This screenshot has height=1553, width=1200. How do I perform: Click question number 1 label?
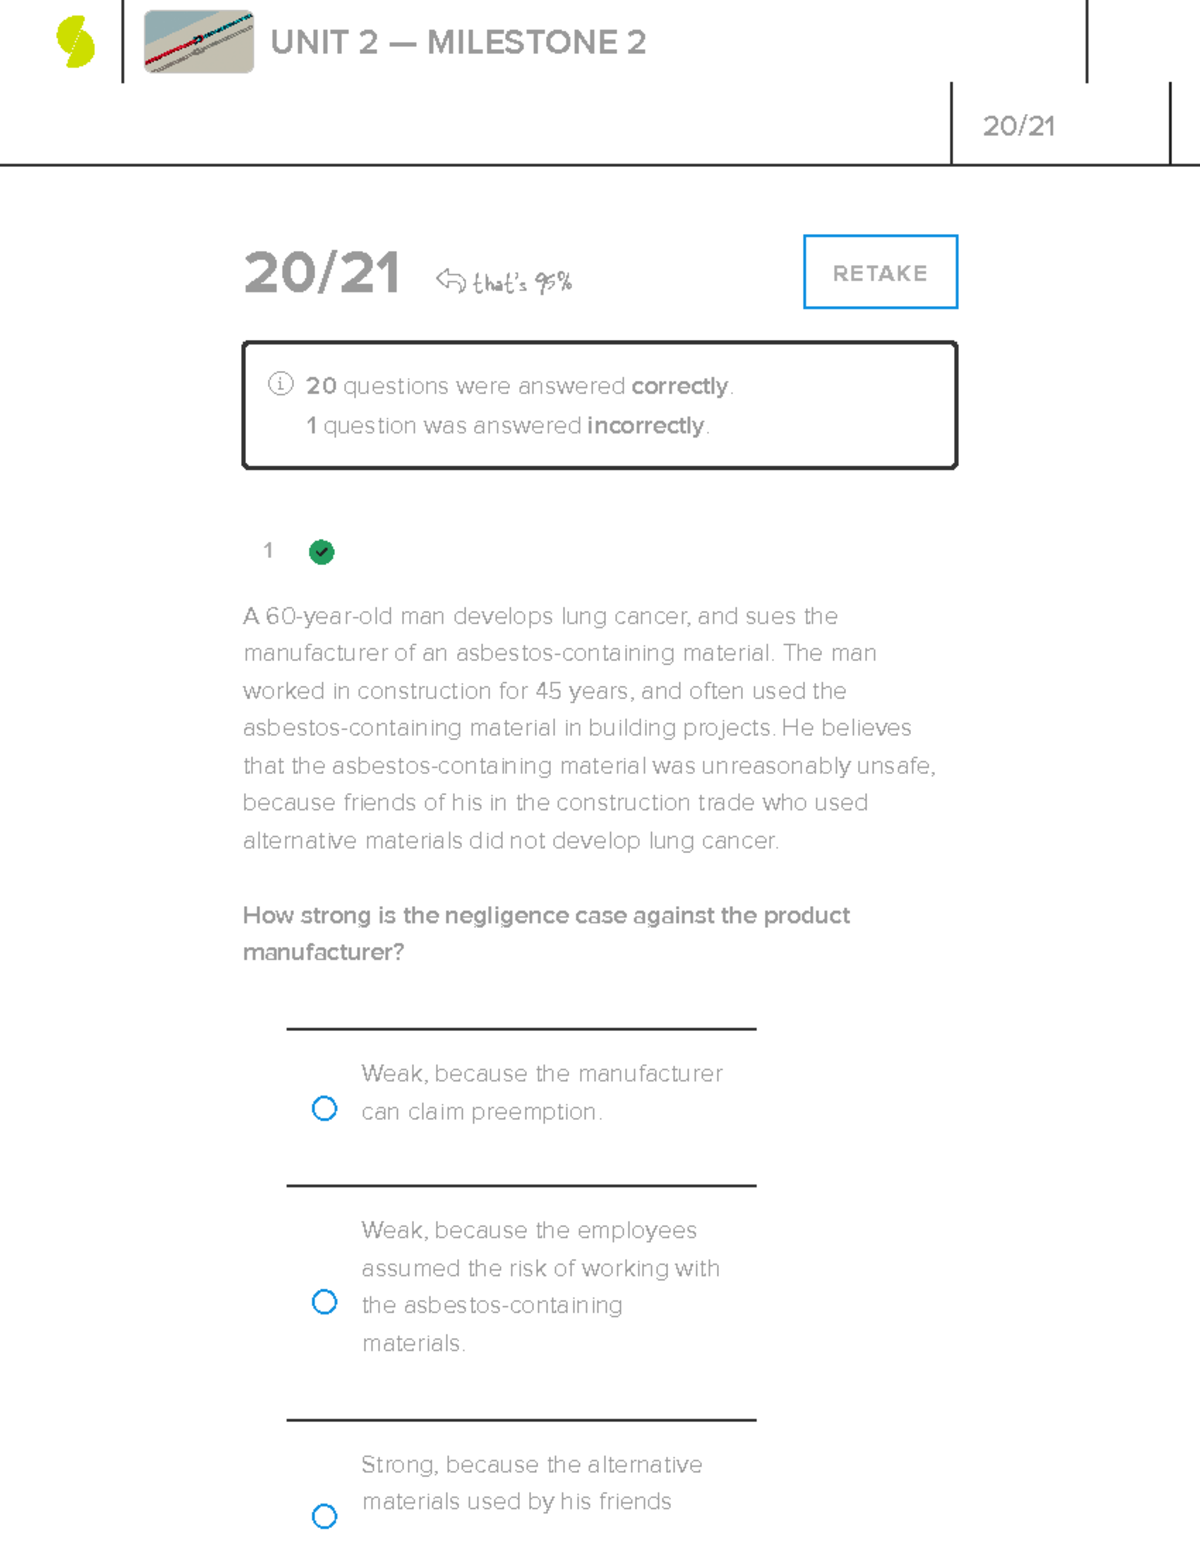[x=268, y=551]
